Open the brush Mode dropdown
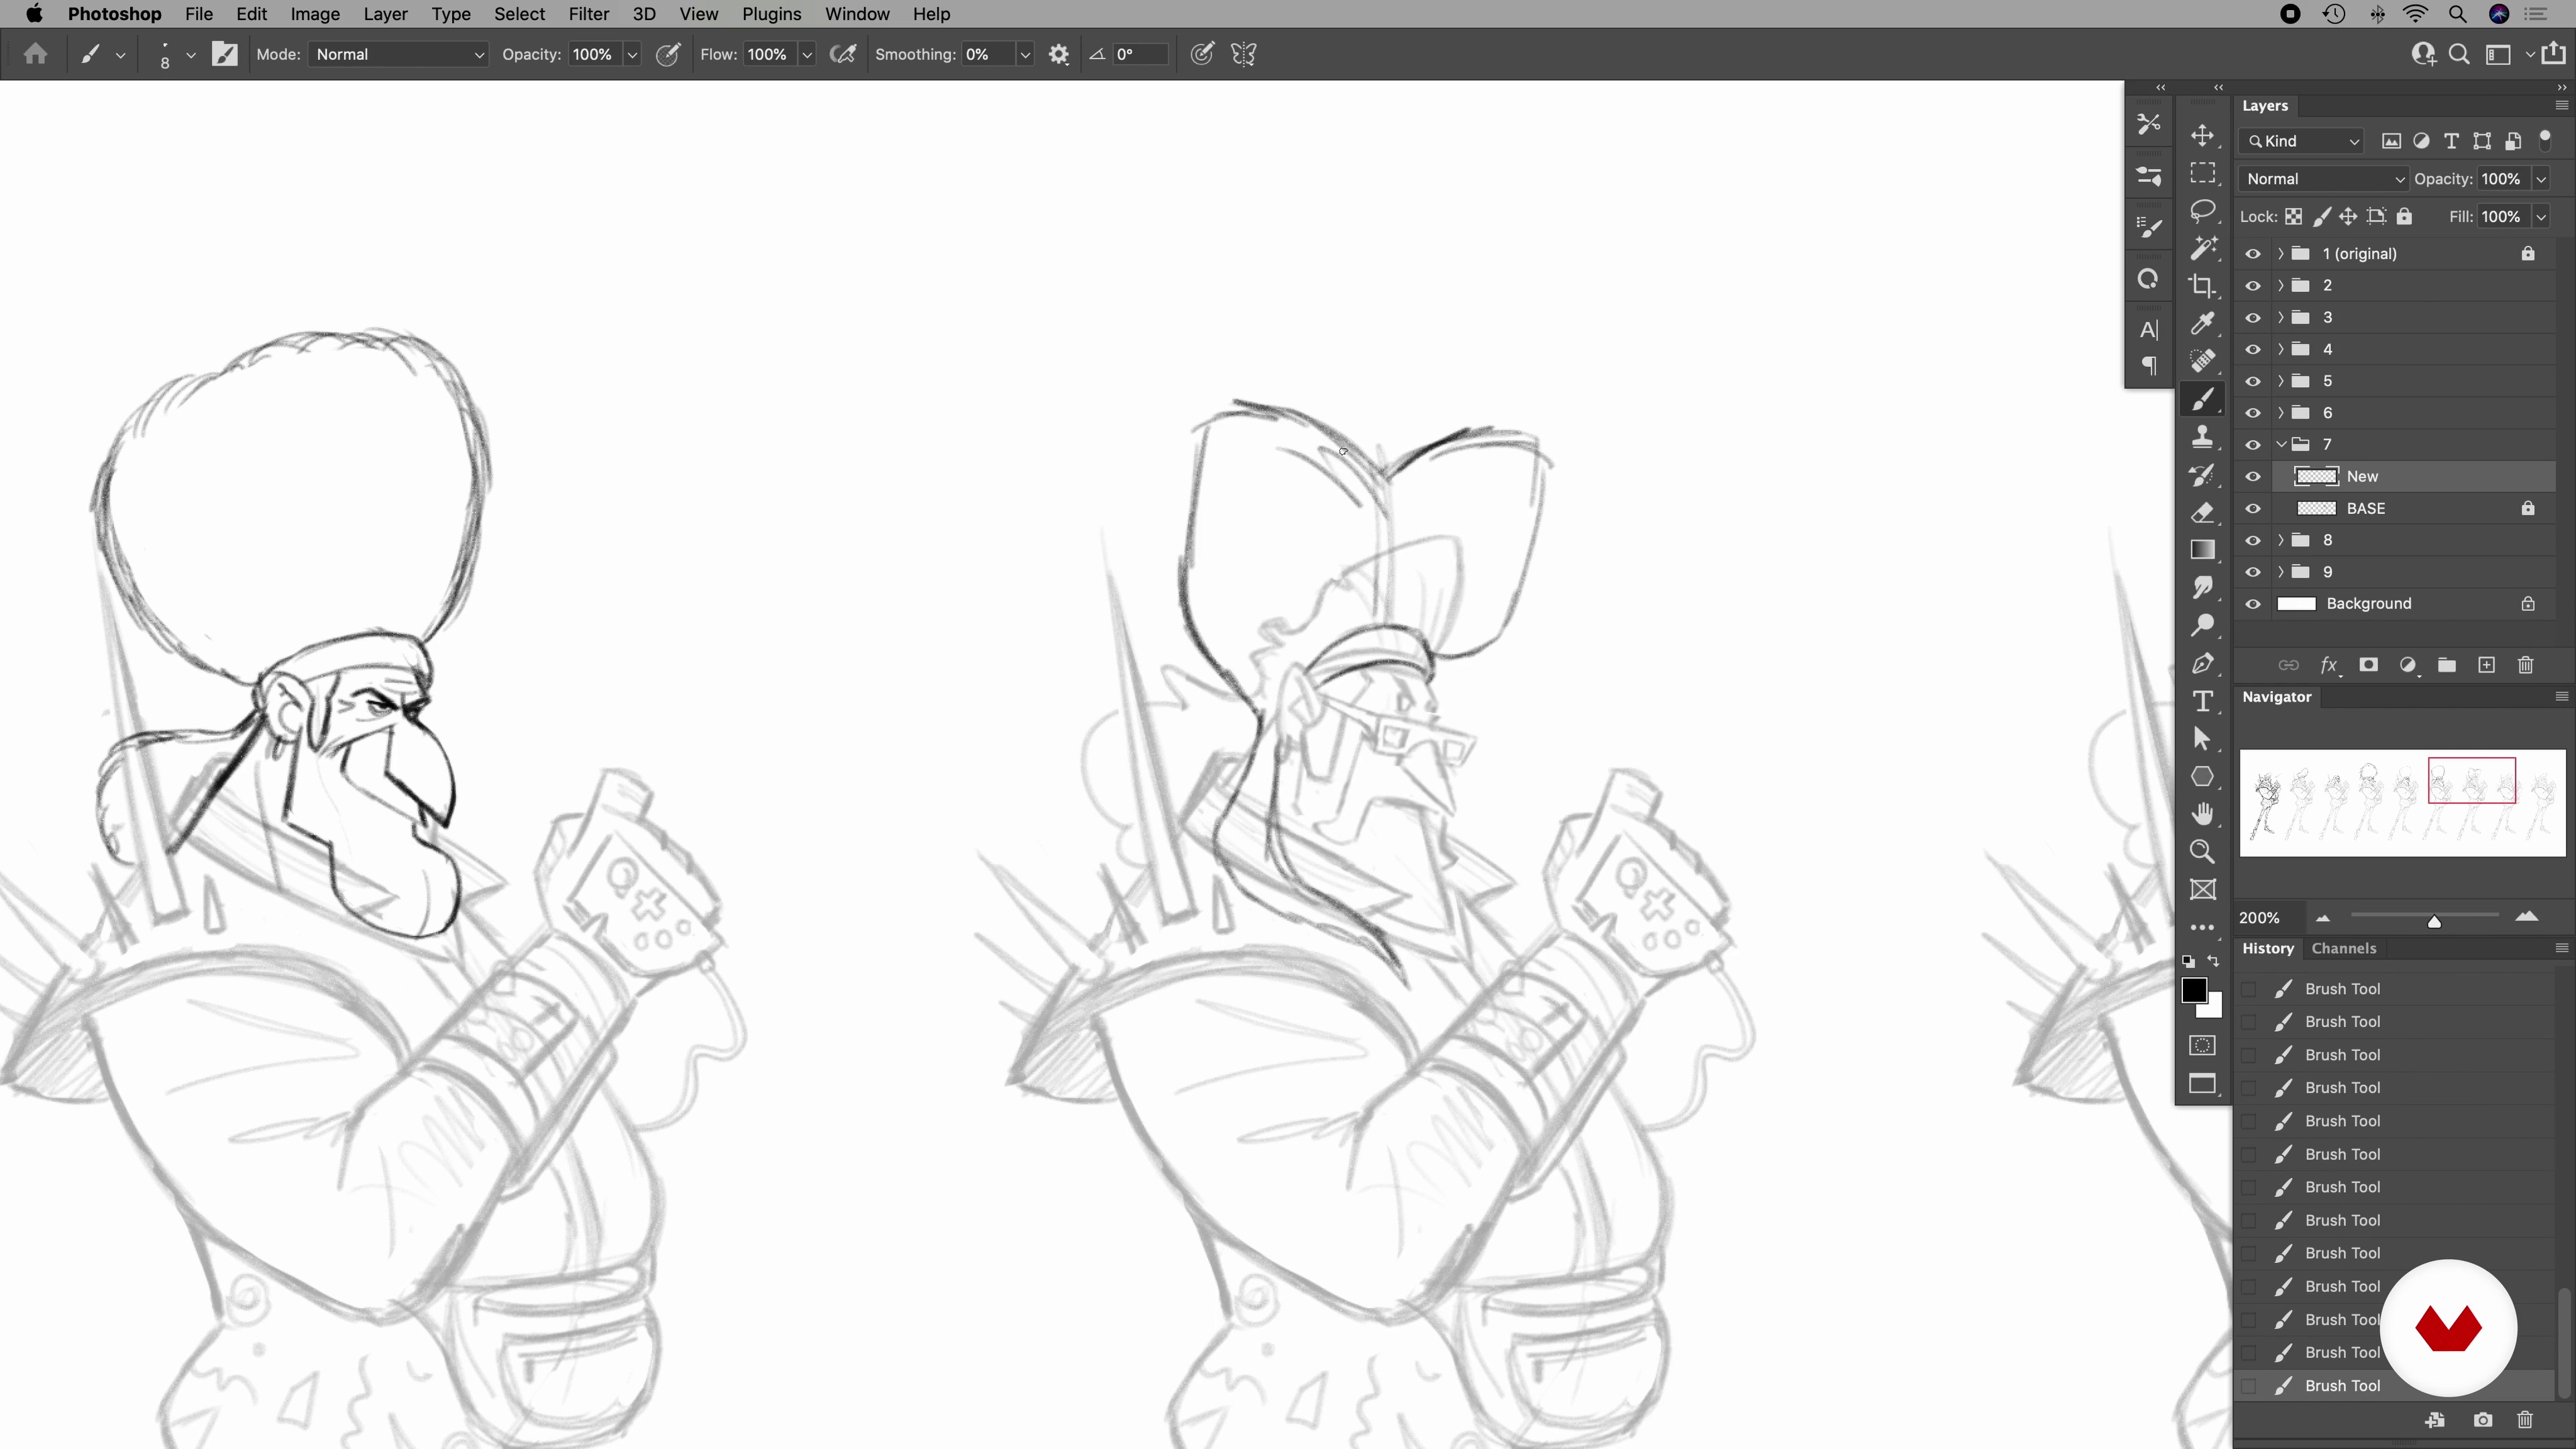 (398, 55)
